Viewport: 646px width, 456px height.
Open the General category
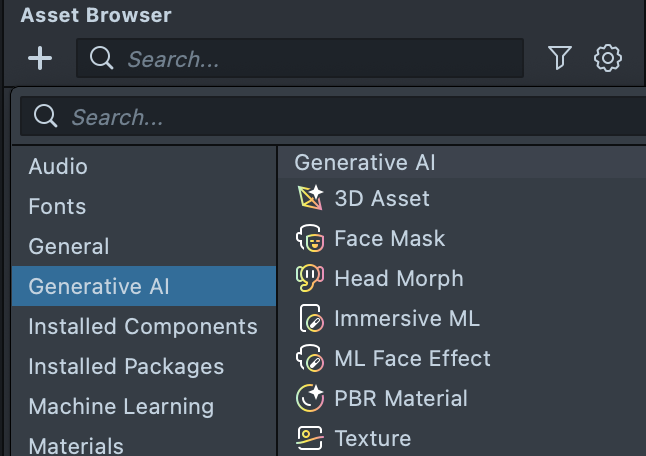(69, 246)
